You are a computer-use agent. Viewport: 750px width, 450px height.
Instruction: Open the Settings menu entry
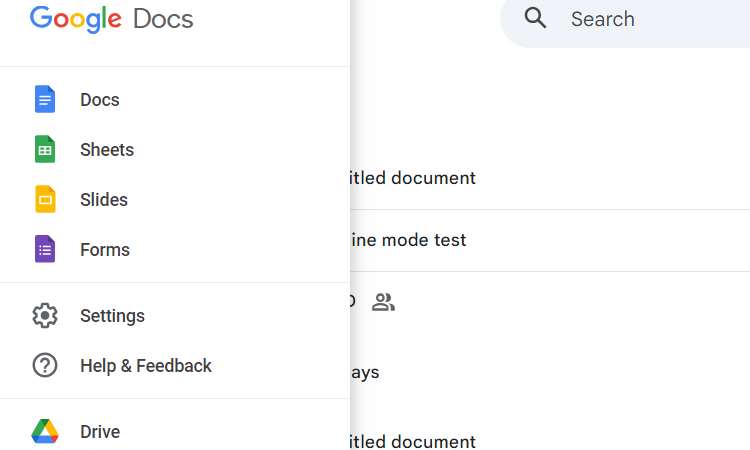point(112,316)
